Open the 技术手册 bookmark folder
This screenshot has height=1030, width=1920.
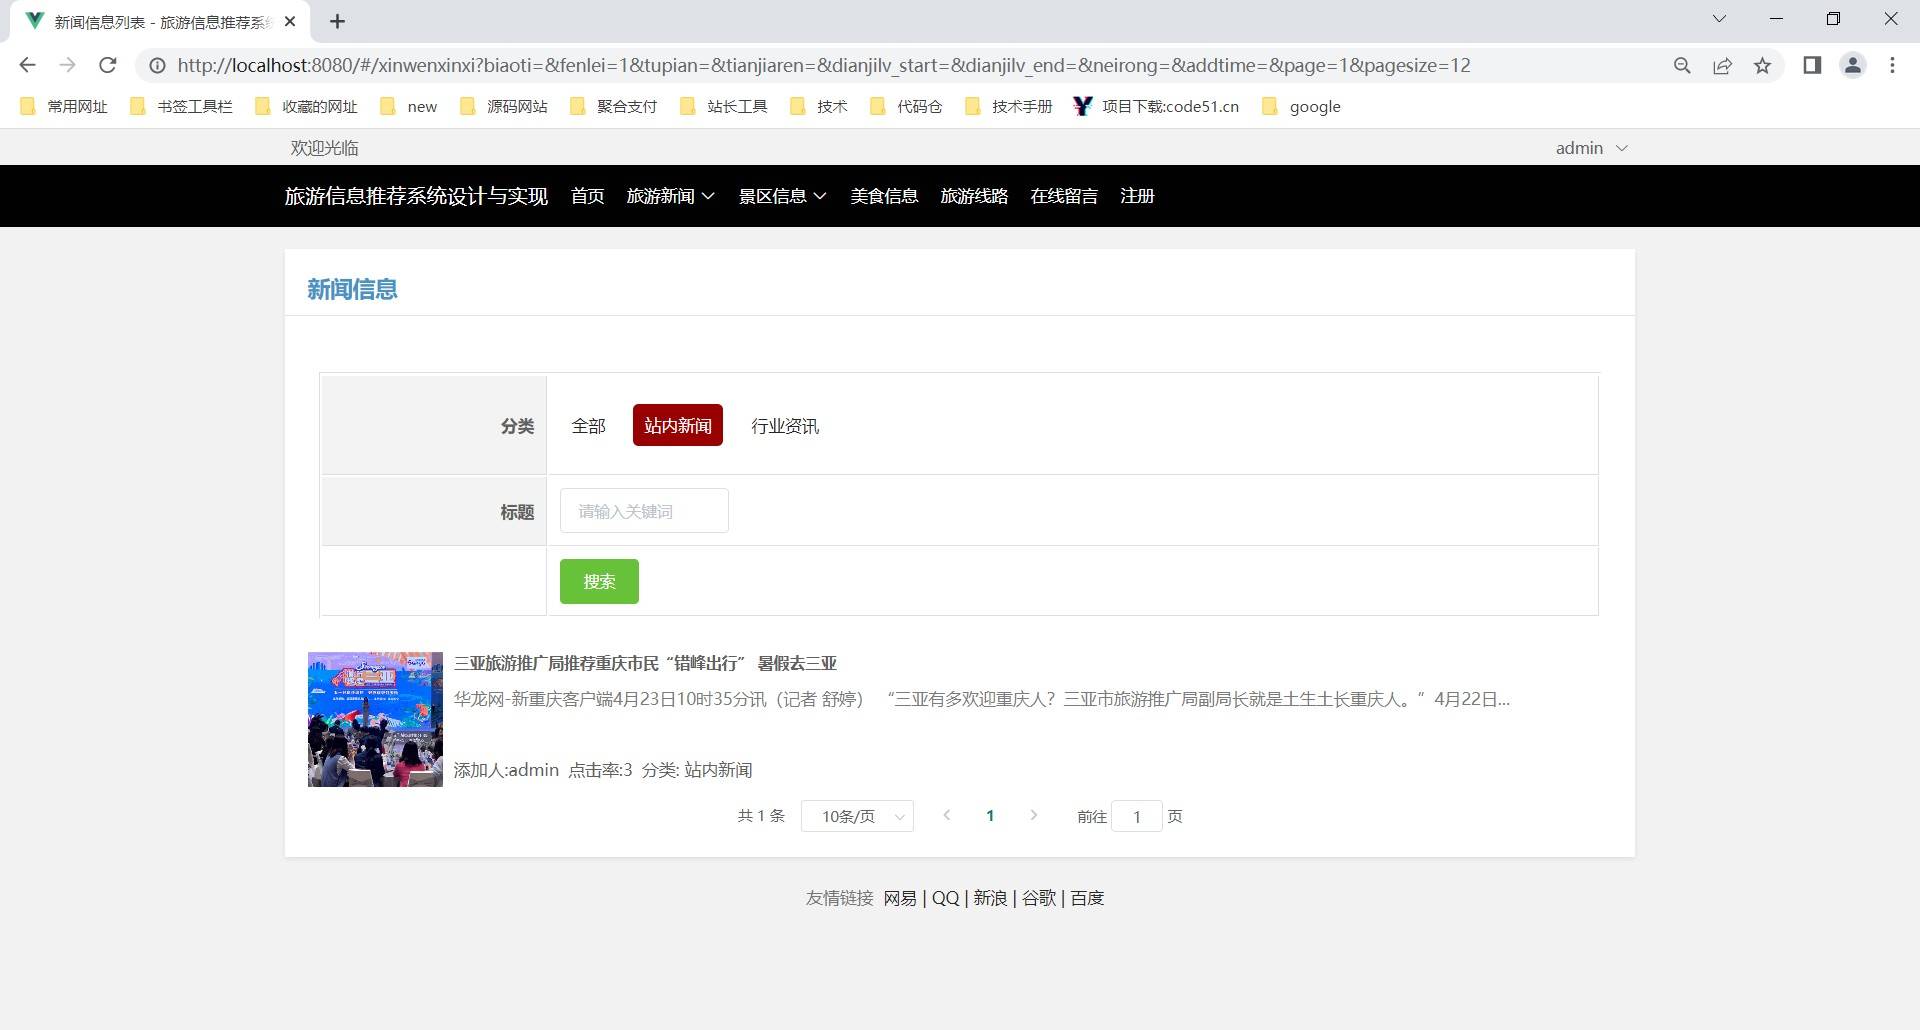pyautogui.click(x=1009, y=106)
